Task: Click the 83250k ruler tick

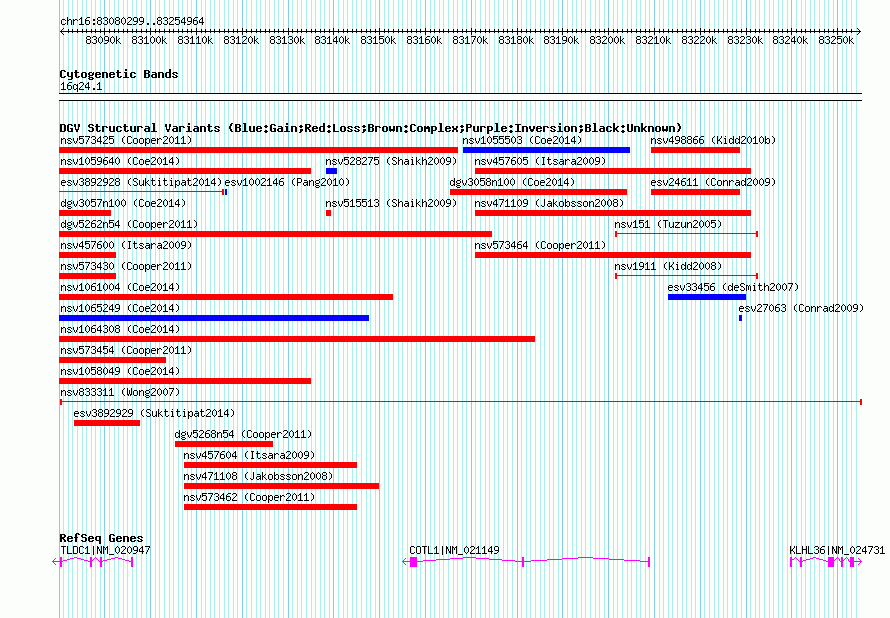Action: (836, 40)
